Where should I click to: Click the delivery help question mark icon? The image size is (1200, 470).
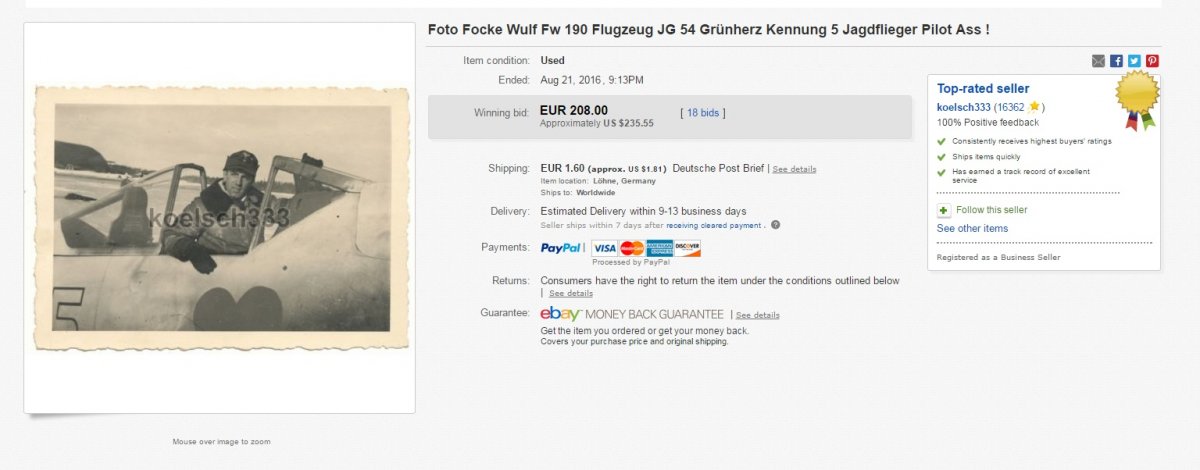click(x=775, y=225)
